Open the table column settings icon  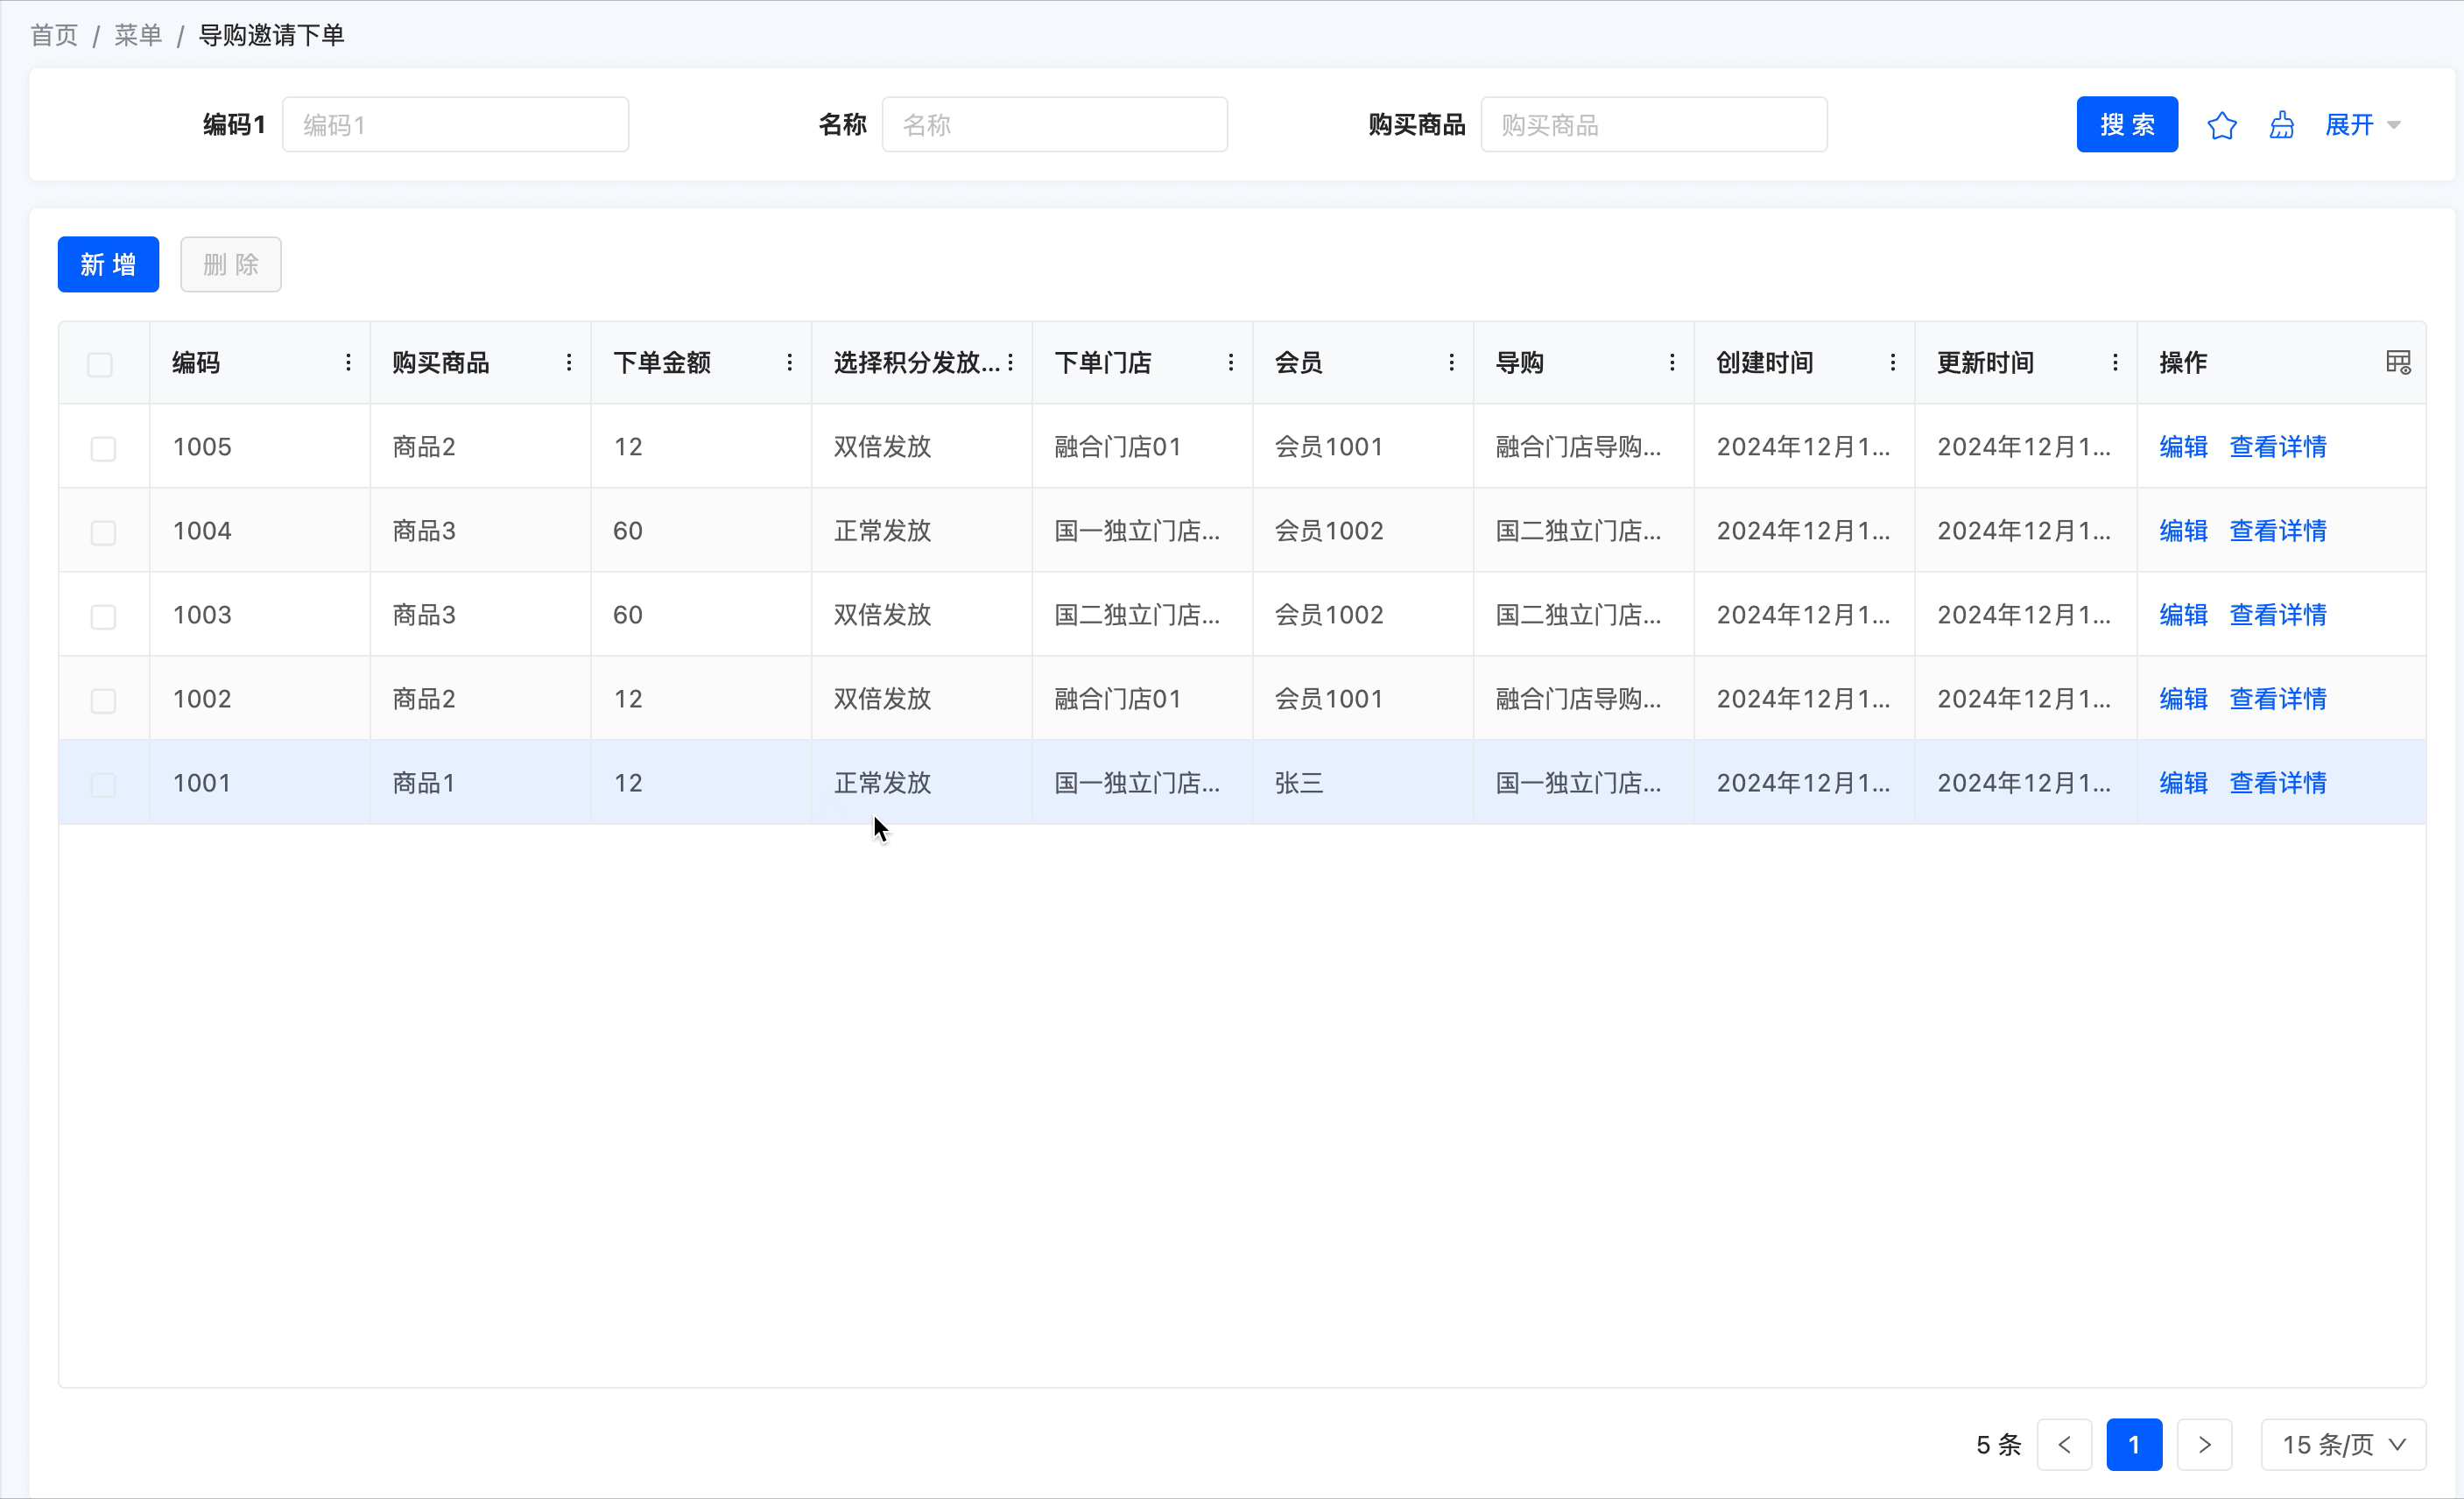click(2398, 362)
